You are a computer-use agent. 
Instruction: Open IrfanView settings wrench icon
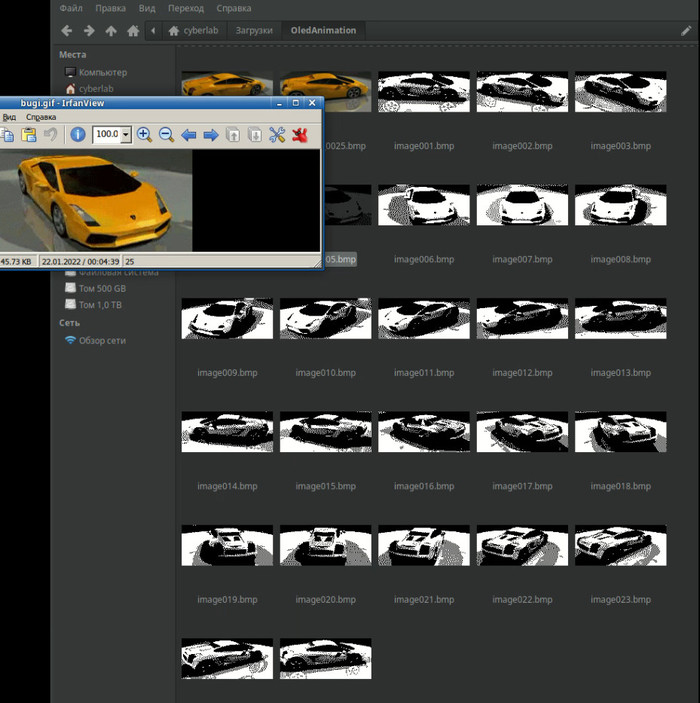277,135
